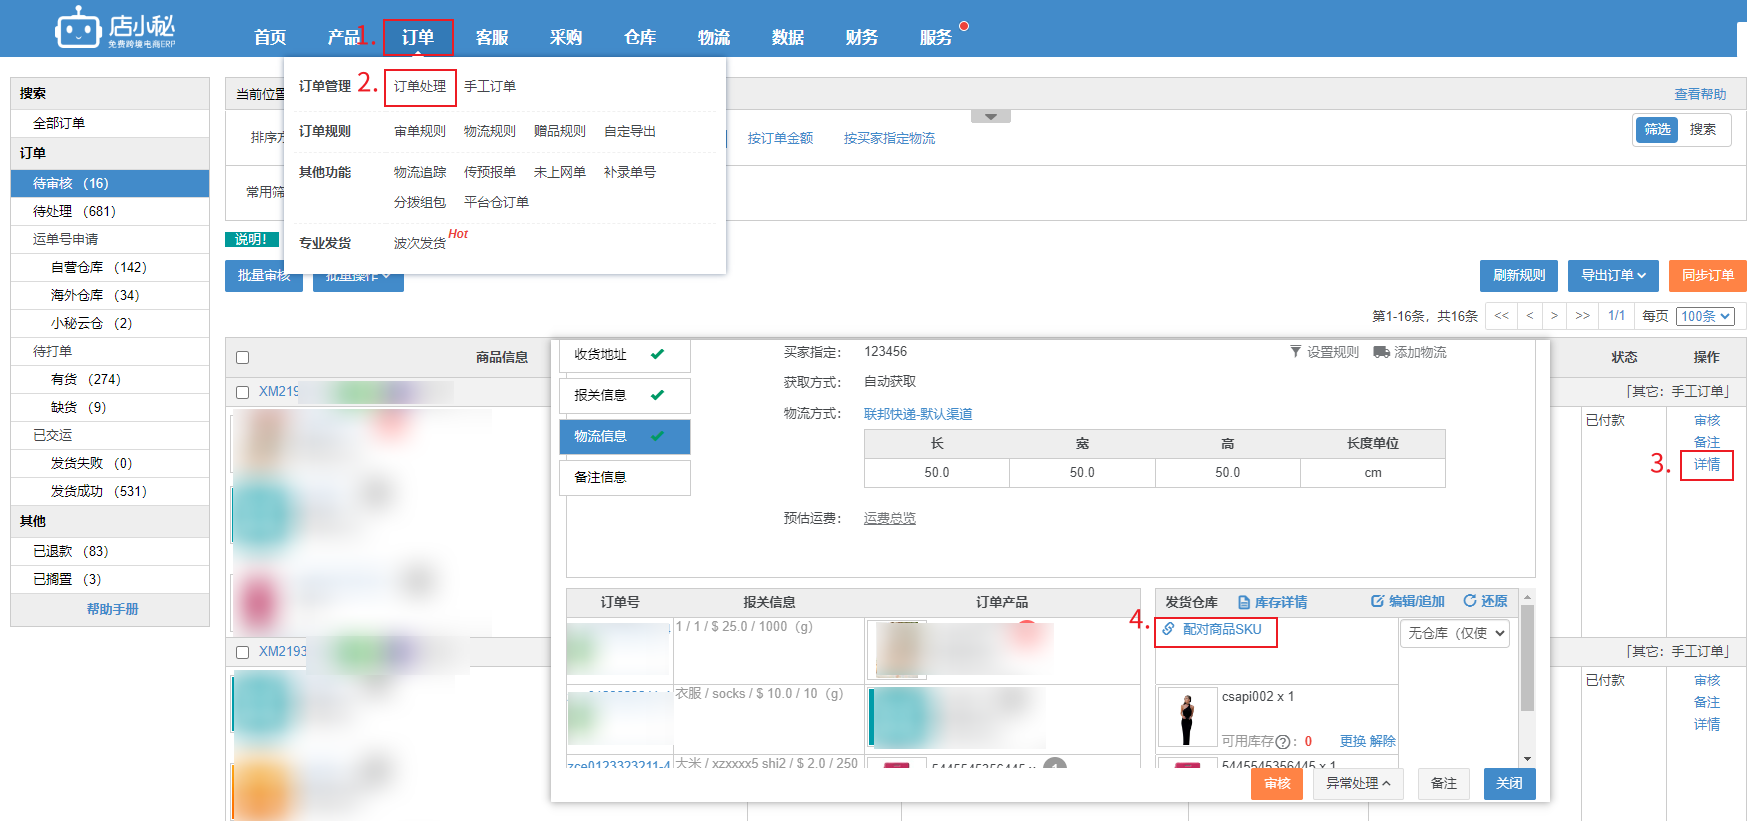This screenshot has height=821, width=1747.
Task: Open 库存详情 stock details
Action: point(1272,602)
